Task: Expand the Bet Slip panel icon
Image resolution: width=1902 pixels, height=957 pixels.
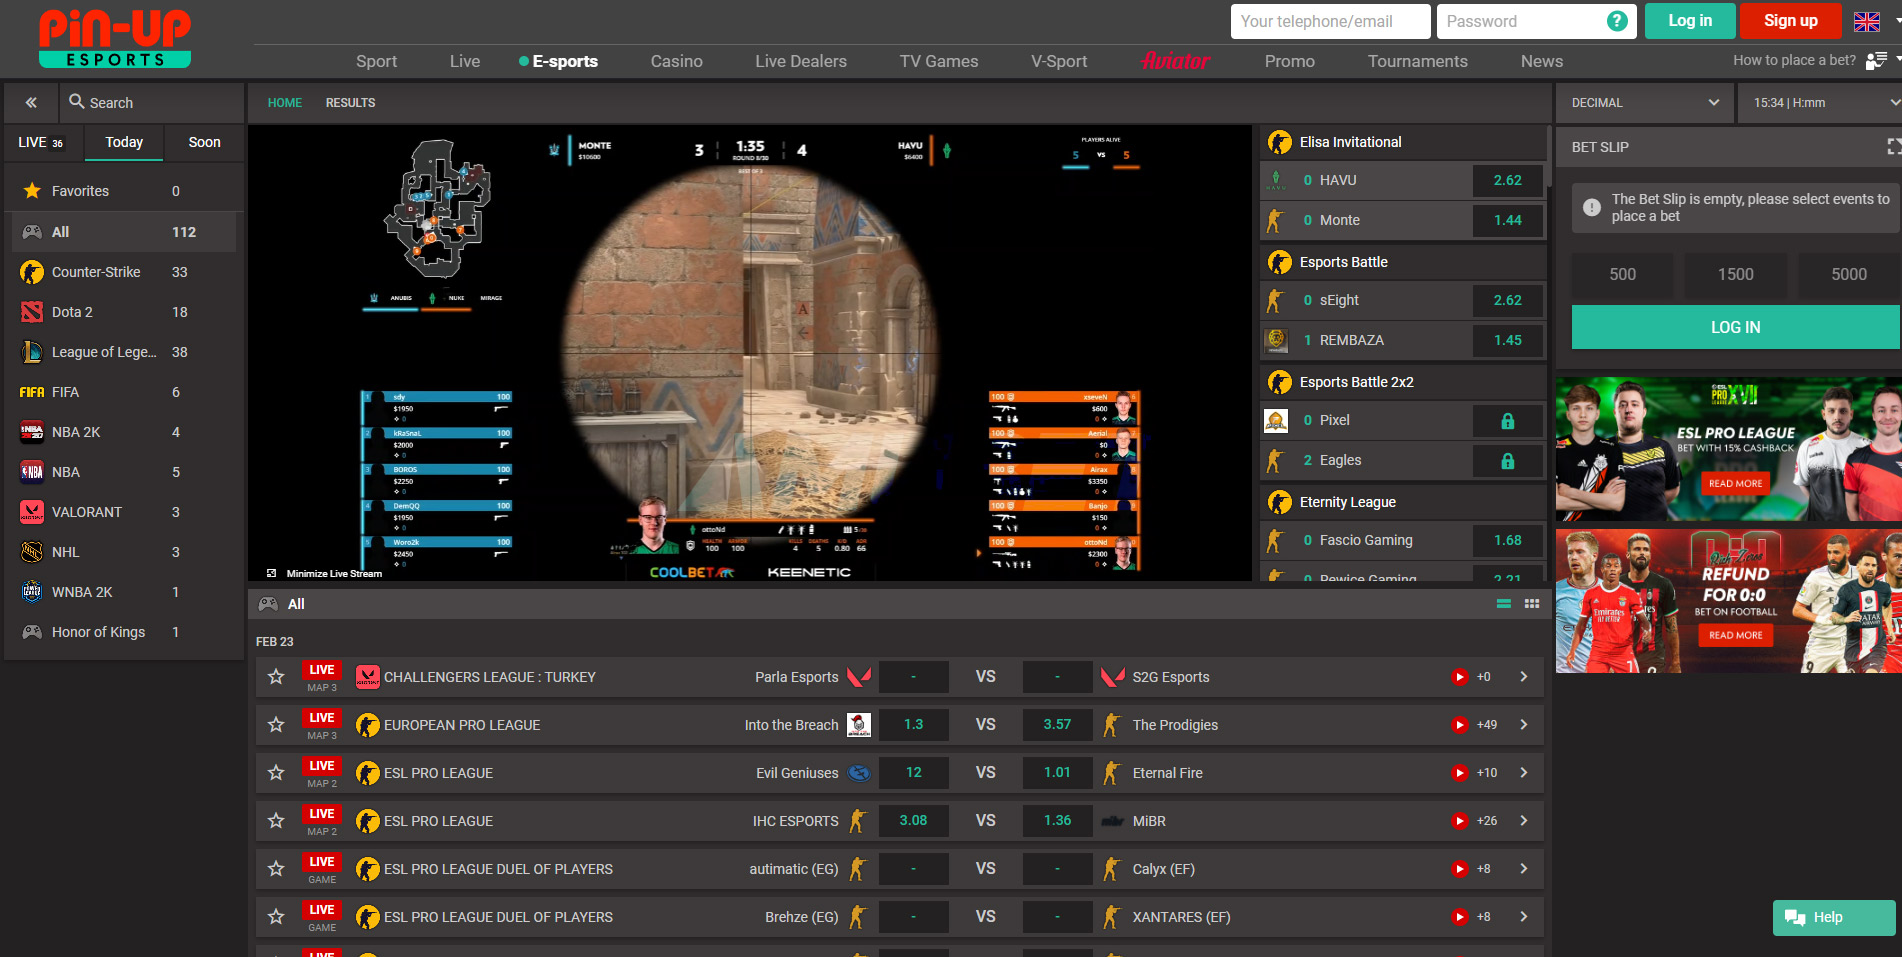Action: click(x=1893, y=147)
